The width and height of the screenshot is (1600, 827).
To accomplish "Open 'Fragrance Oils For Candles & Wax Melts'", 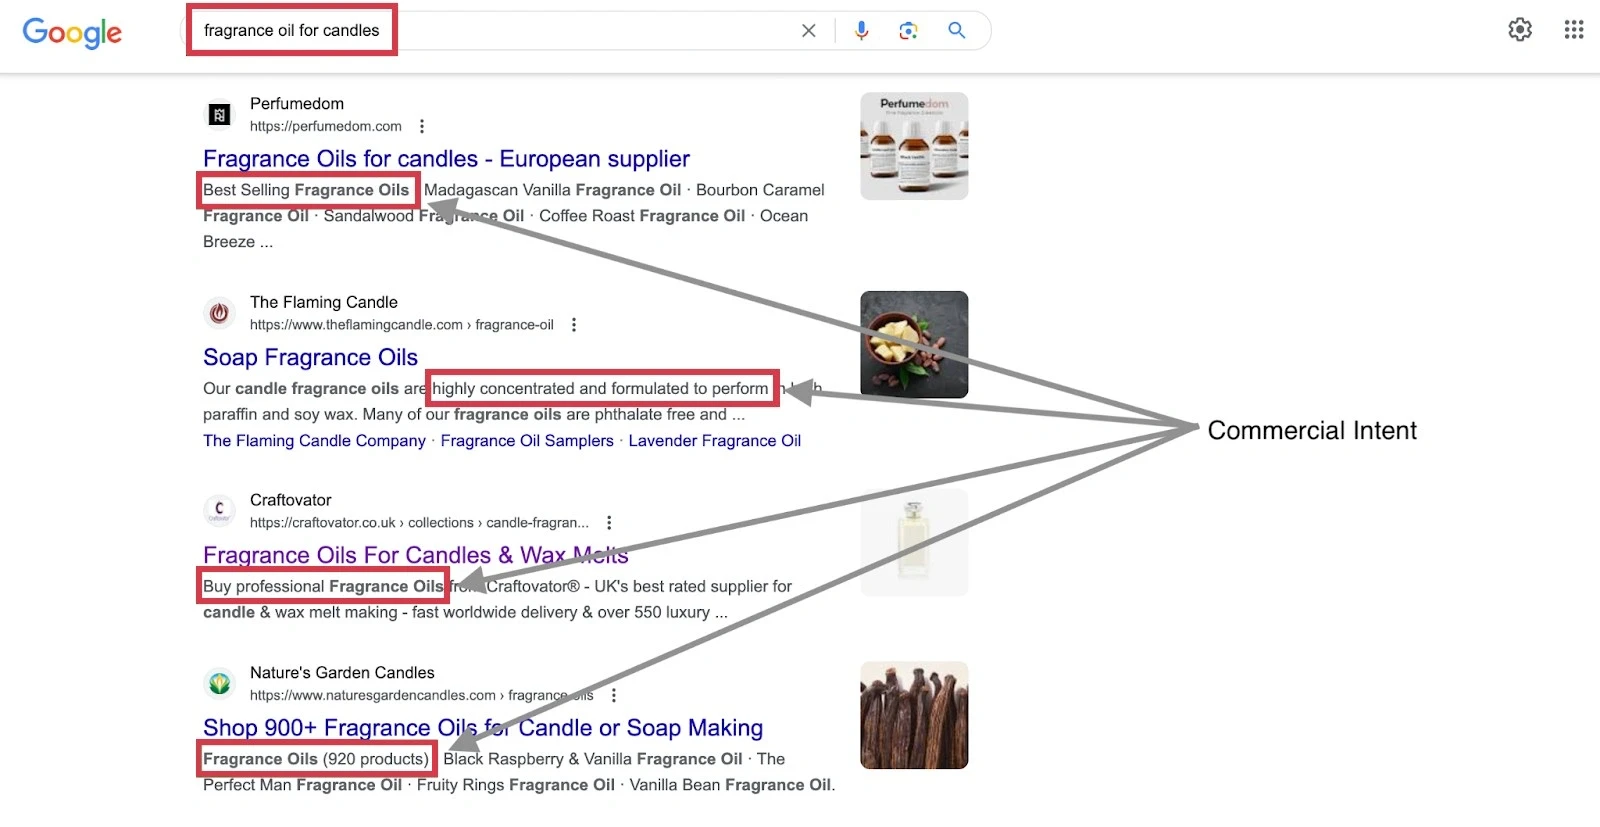I will click(416, 555).
